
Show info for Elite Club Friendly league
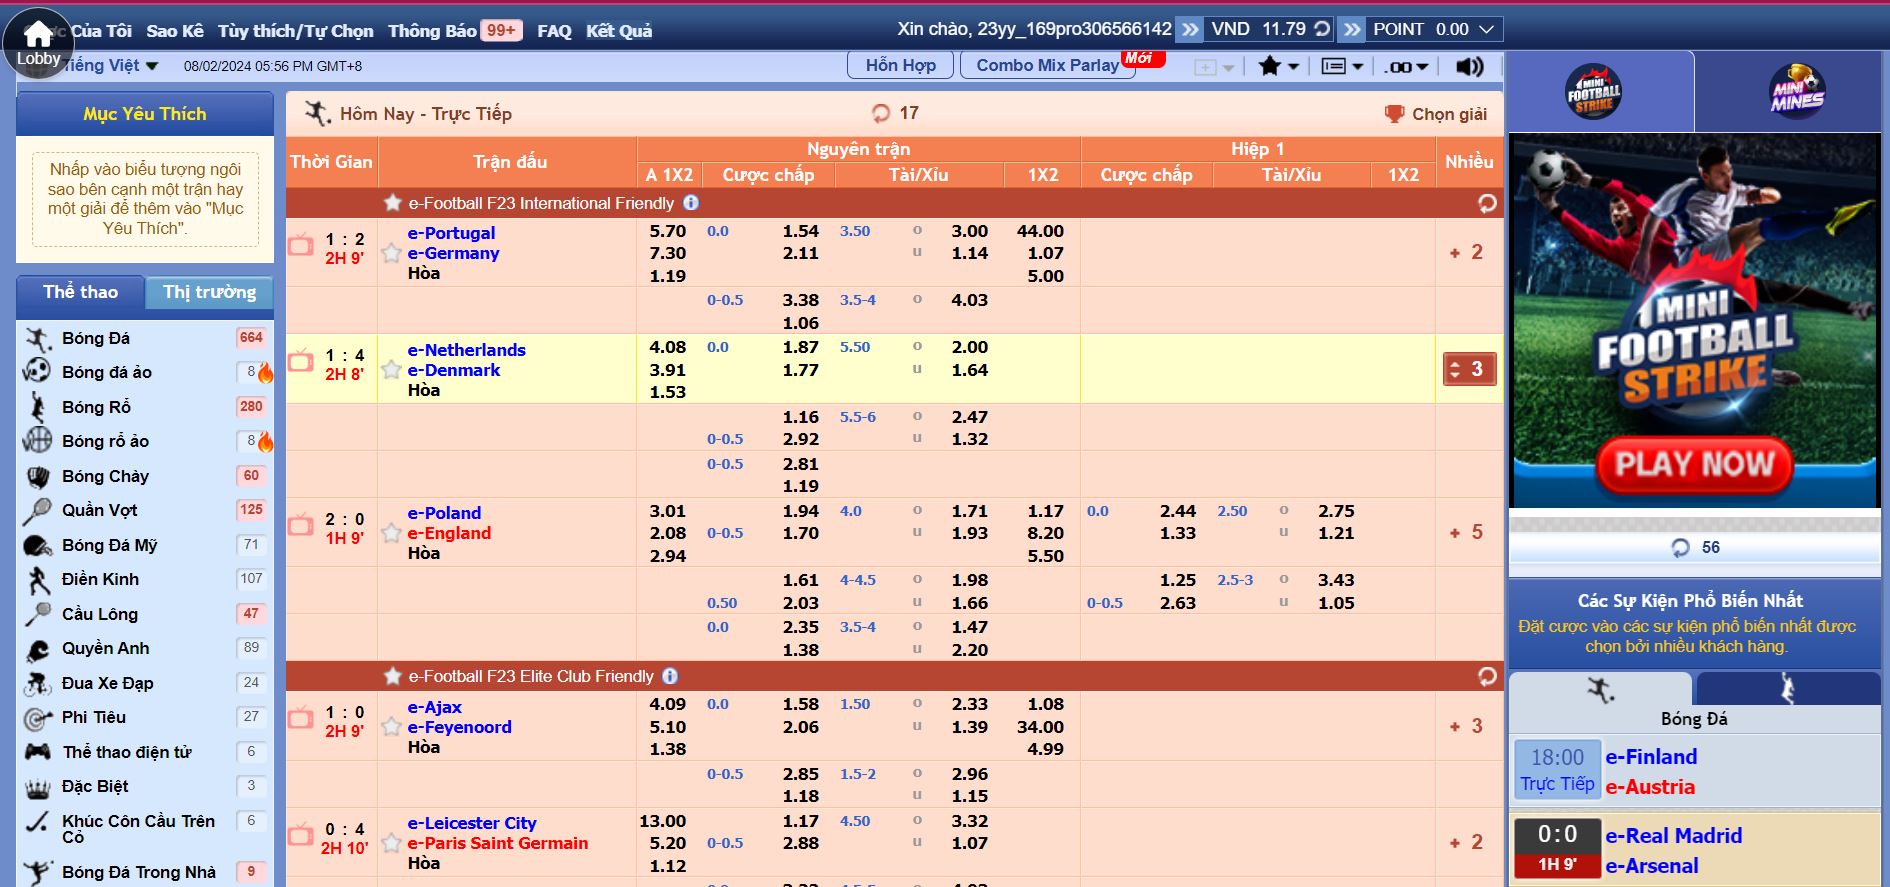tap(670, 676)
